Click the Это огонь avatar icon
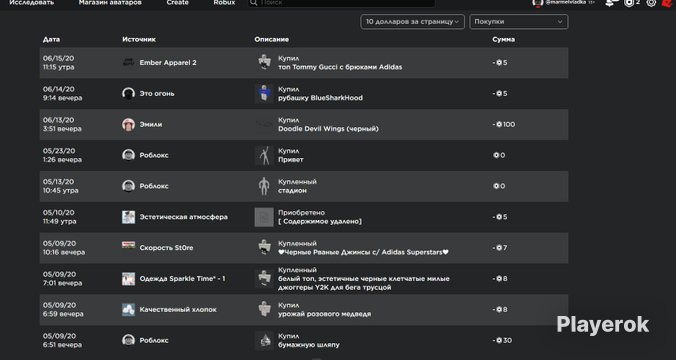Screen dimensions: 676x360 pos(128,94)
